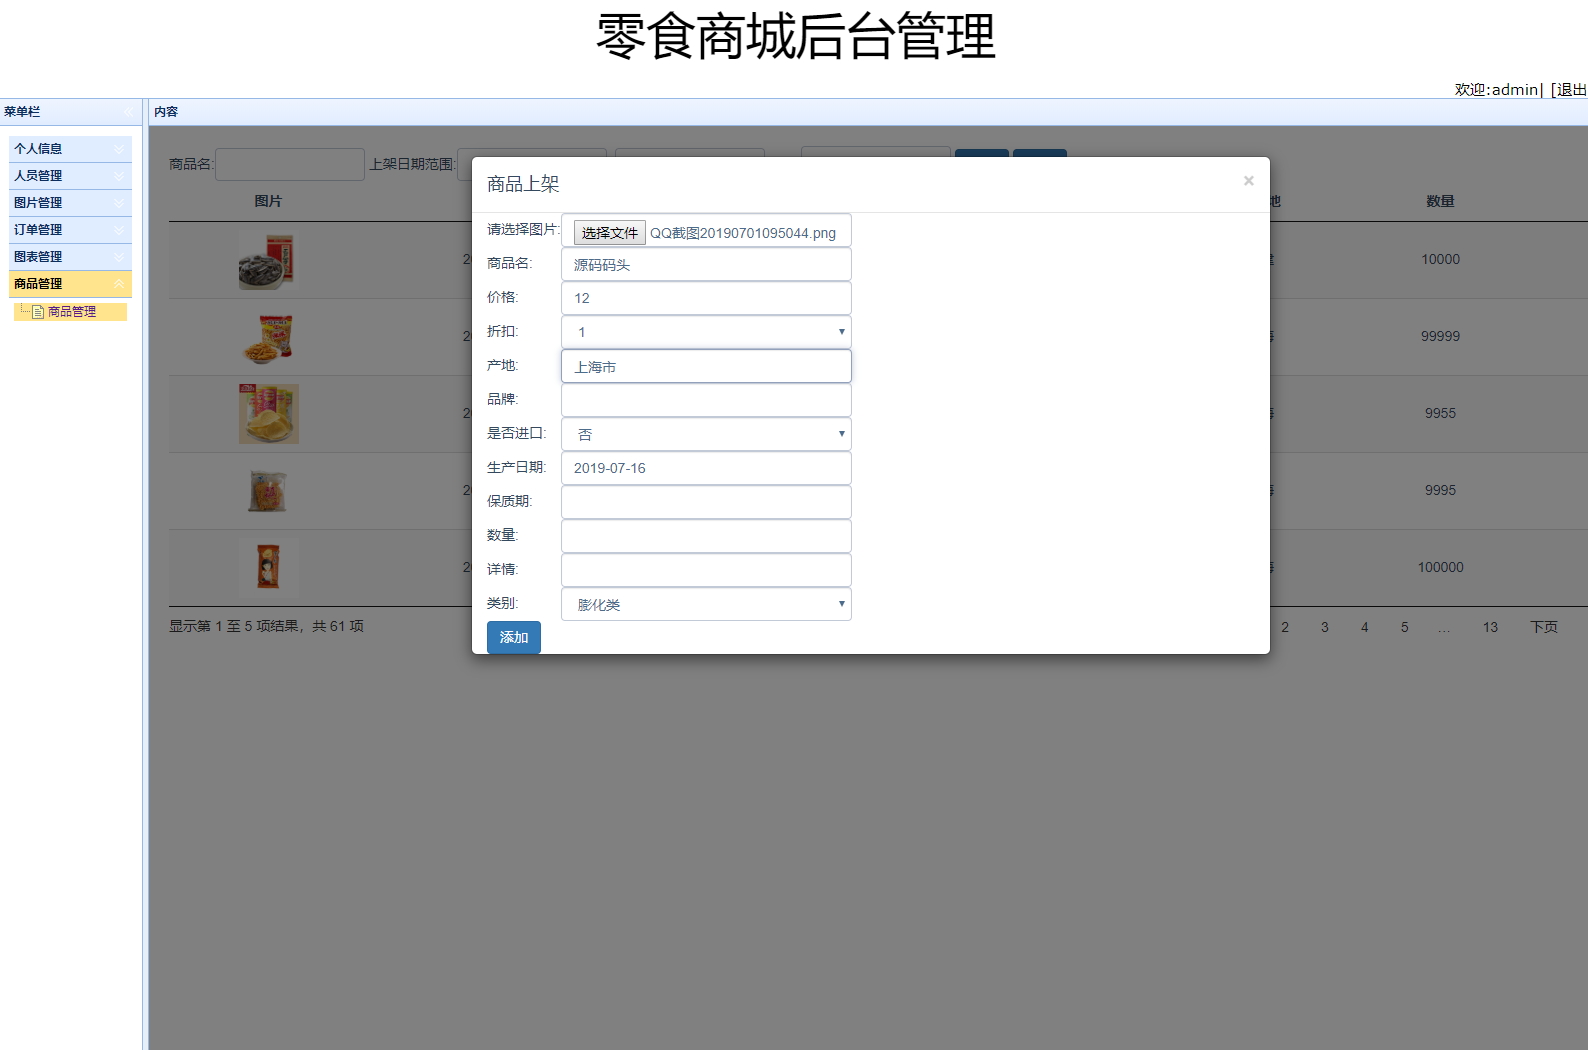Click 下页 next page link

pyautogui.click(x=1544, y=627)
